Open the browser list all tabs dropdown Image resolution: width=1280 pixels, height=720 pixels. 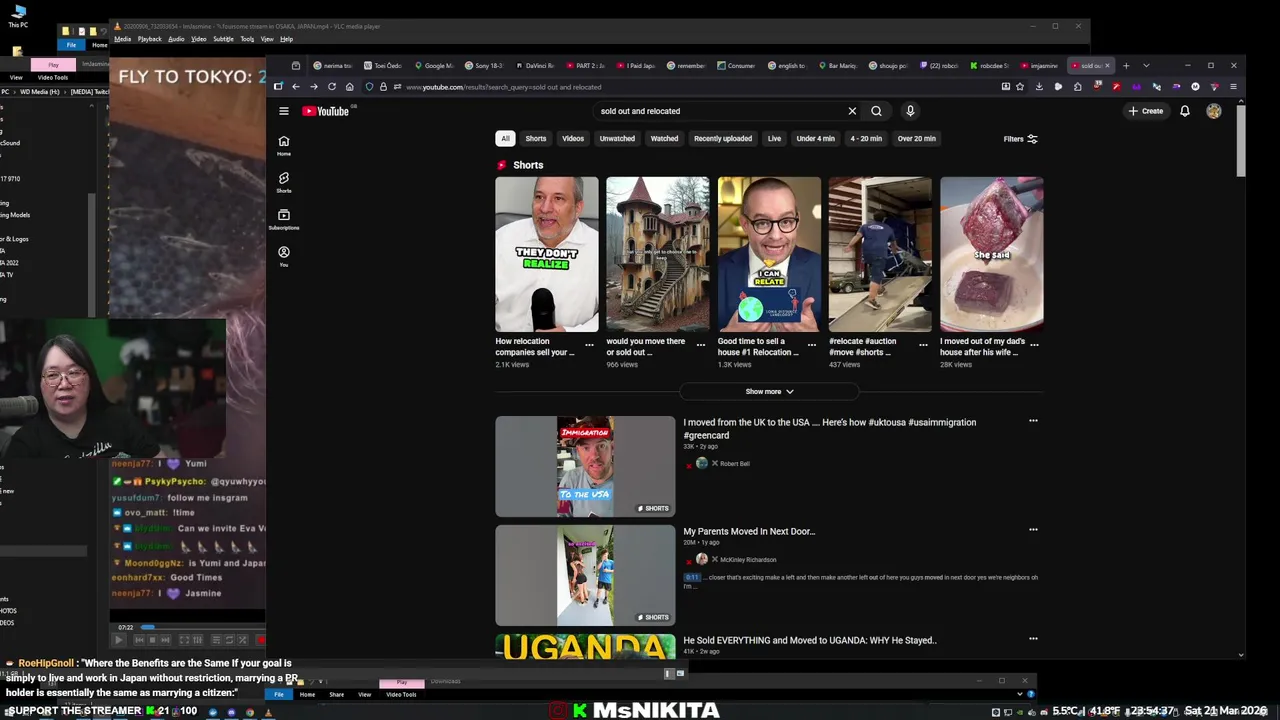pyautogui.click(x=1146, y=66)
